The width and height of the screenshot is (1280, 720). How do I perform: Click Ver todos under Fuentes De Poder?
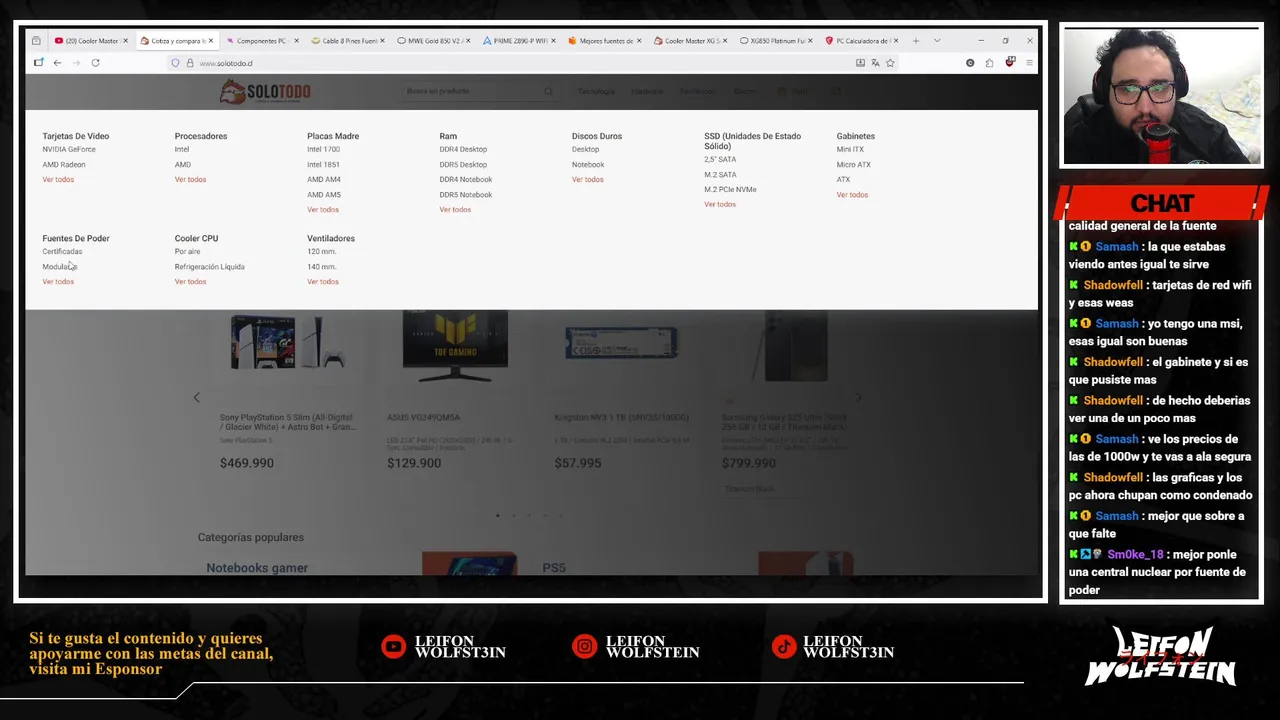[x=58, y=281]
